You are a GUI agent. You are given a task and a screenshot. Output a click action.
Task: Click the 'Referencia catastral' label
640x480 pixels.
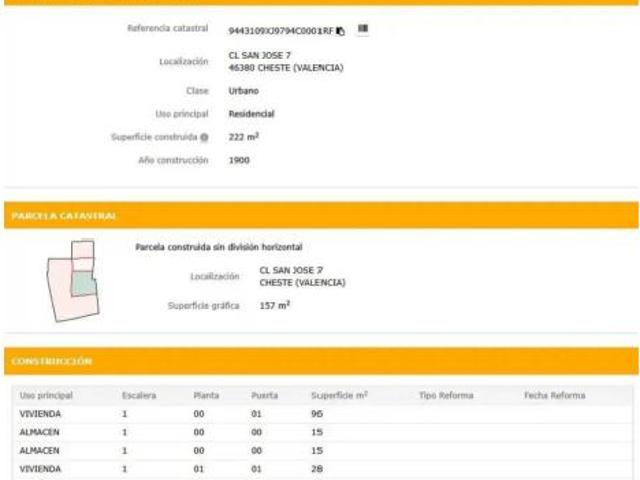pyautogui.click(x=167, y=28)
